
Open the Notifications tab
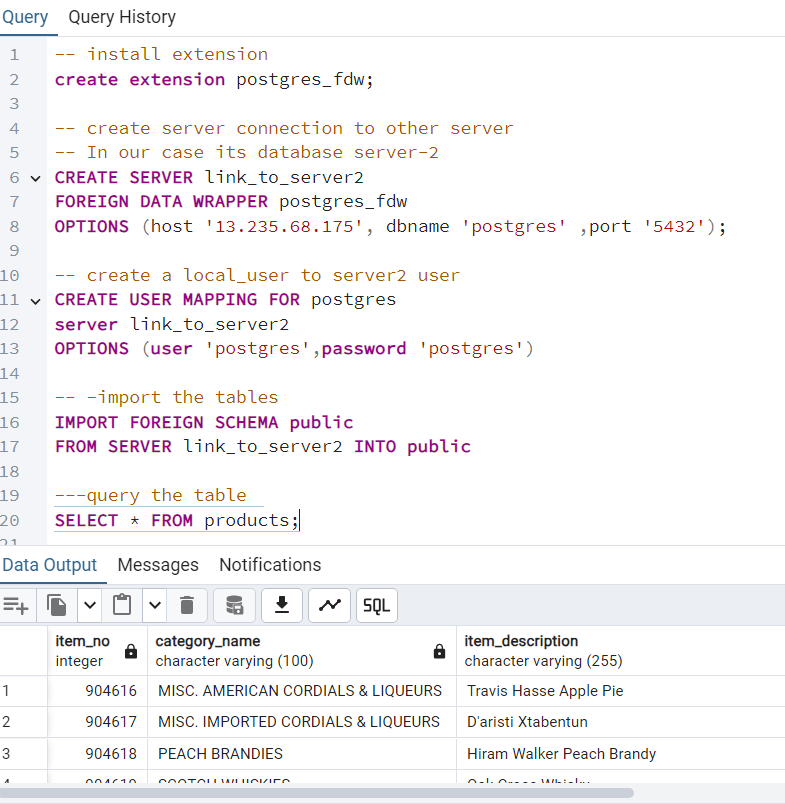[x=270, y=565]
